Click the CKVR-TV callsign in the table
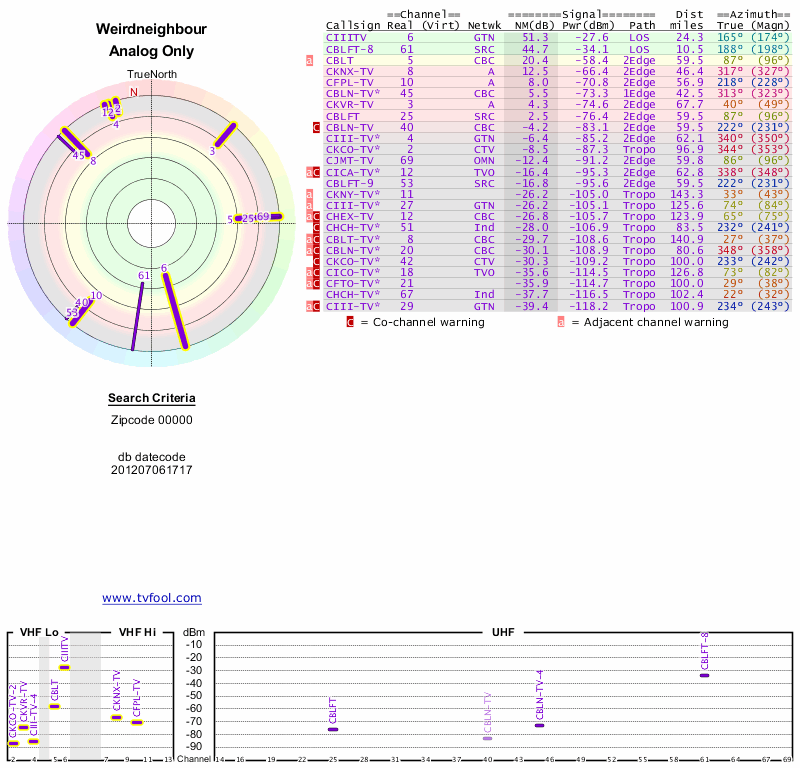This screenshot has width=800, height=768. (349, 105)
